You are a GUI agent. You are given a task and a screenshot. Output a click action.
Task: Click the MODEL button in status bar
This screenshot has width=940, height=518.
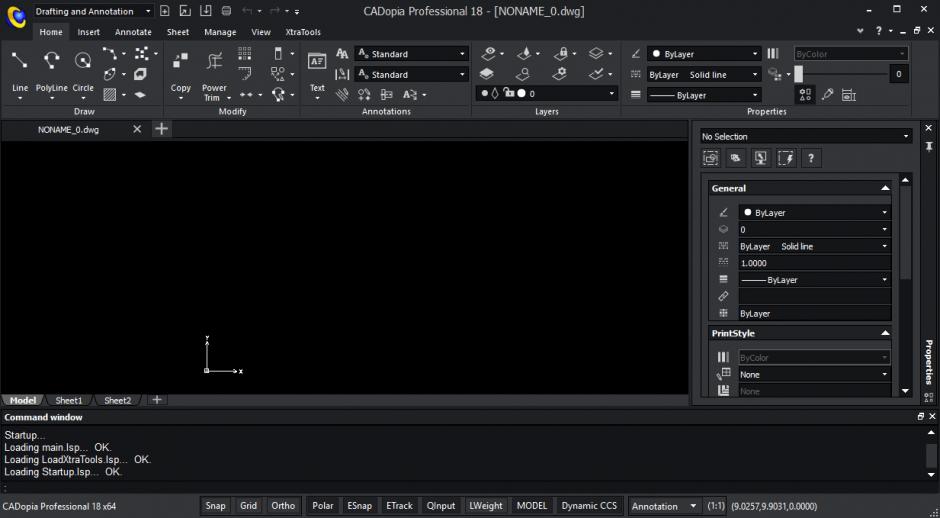click(x=532, y=506)
